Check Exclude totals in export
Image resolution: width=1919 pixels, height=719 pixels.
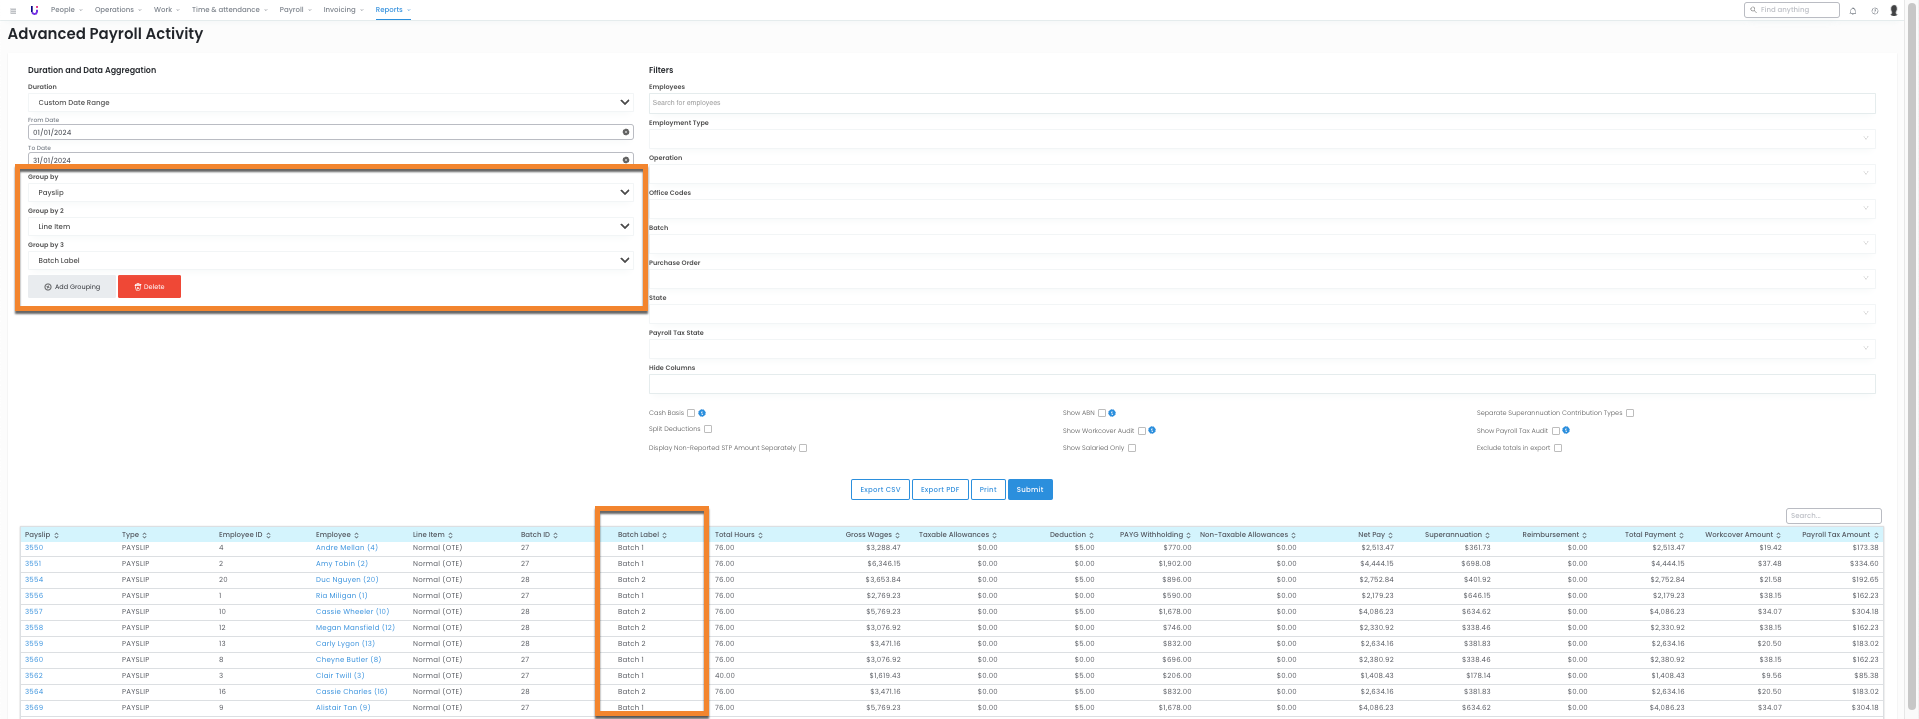click(x=1558, y=448)
